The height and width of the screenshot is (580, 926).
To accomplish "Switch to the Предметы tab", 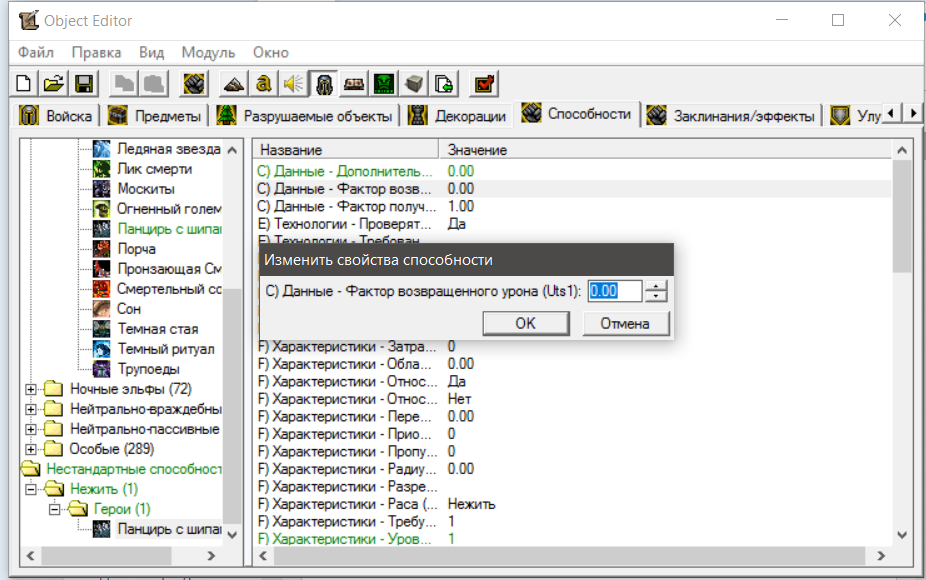I will [x=155, y=116].
